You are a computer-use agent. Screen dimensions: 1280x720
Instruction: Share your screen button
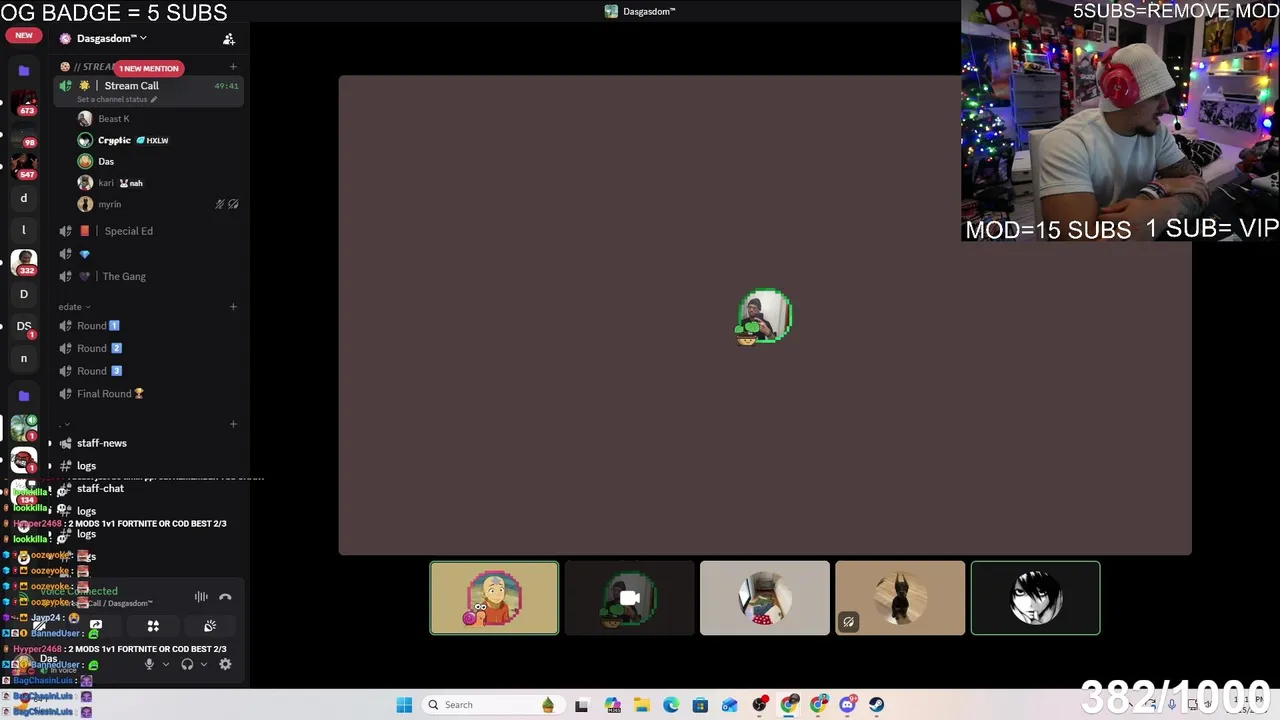(96, 626)
